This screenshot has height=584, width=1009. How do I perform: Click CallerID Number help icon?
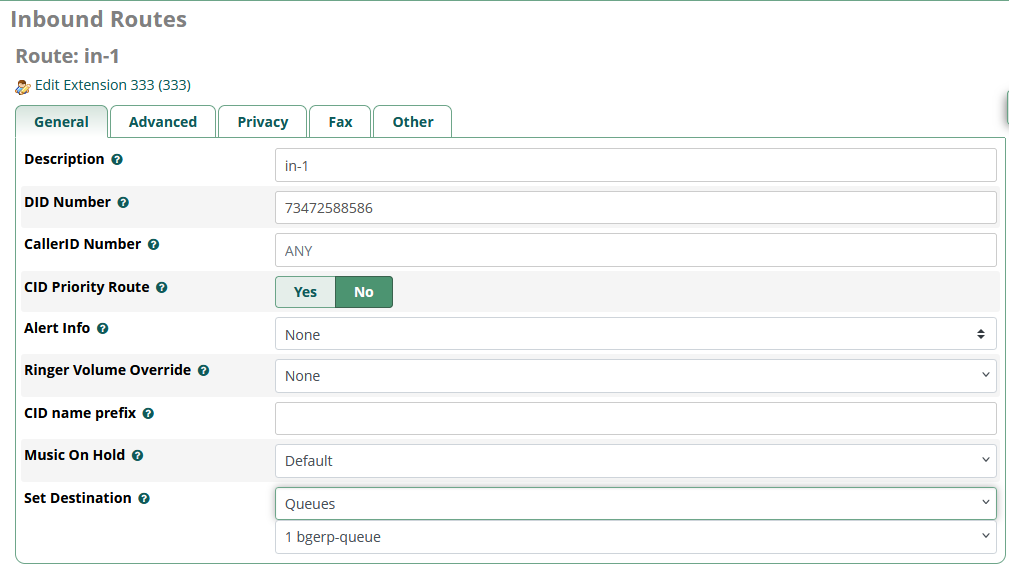tap(153, 245)
